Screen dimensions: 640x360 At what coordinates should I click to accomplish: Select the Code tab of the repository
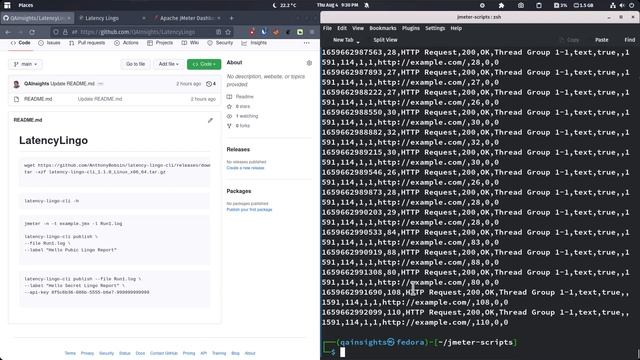[x=20, y=43]
